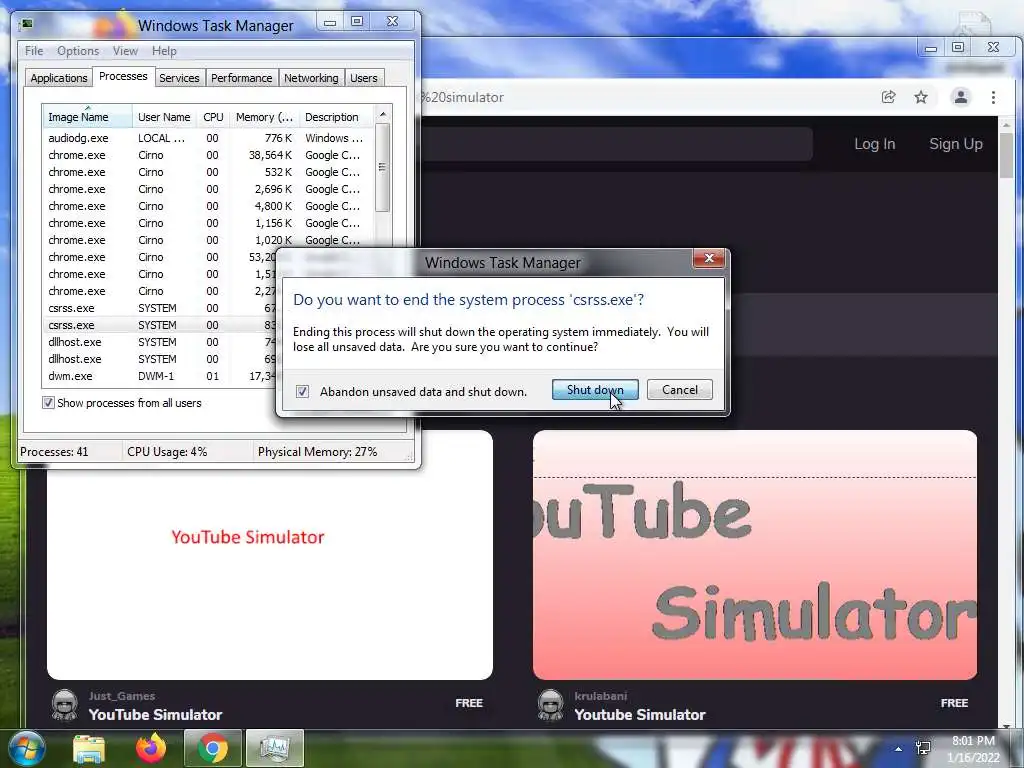Switch to Chrome on the taskbar
The image size is (1024, 768).
coord(212,748)
